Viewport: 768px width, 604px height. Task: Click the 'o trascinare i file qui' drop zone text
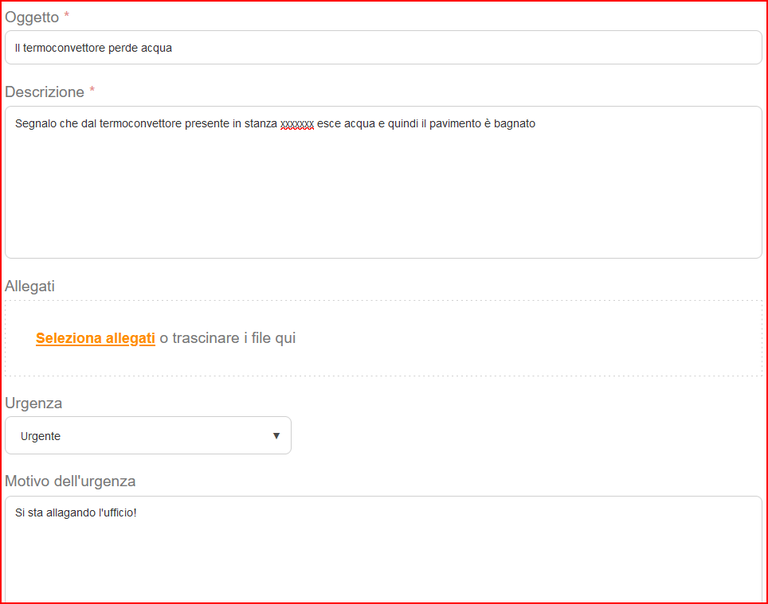[228, 338]
